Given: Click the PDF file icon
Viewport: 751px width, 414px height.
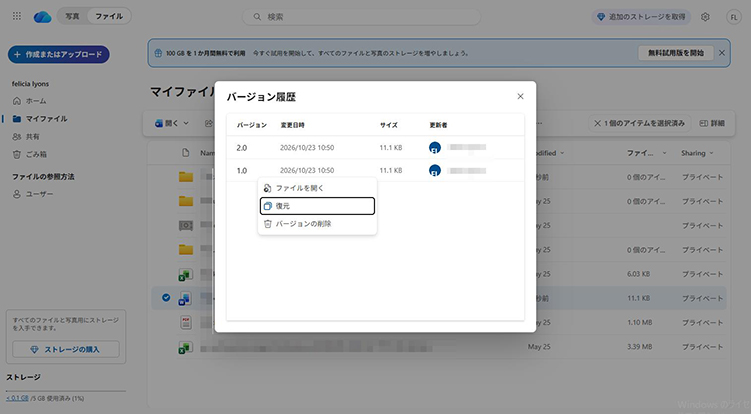Looking at the screenshot, I should click(x=186, y=322).
